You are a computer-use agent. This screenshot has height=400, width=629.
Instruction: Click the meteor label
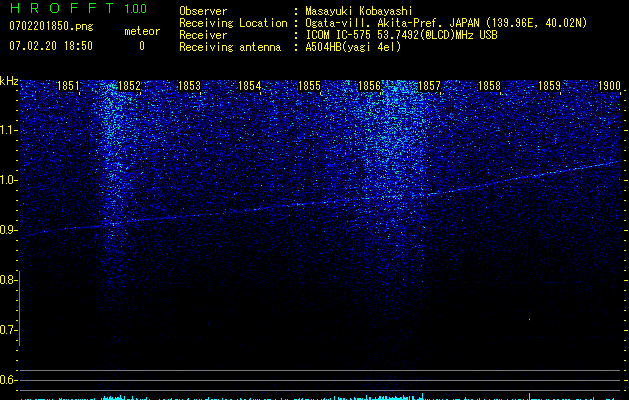pos(142,31)
